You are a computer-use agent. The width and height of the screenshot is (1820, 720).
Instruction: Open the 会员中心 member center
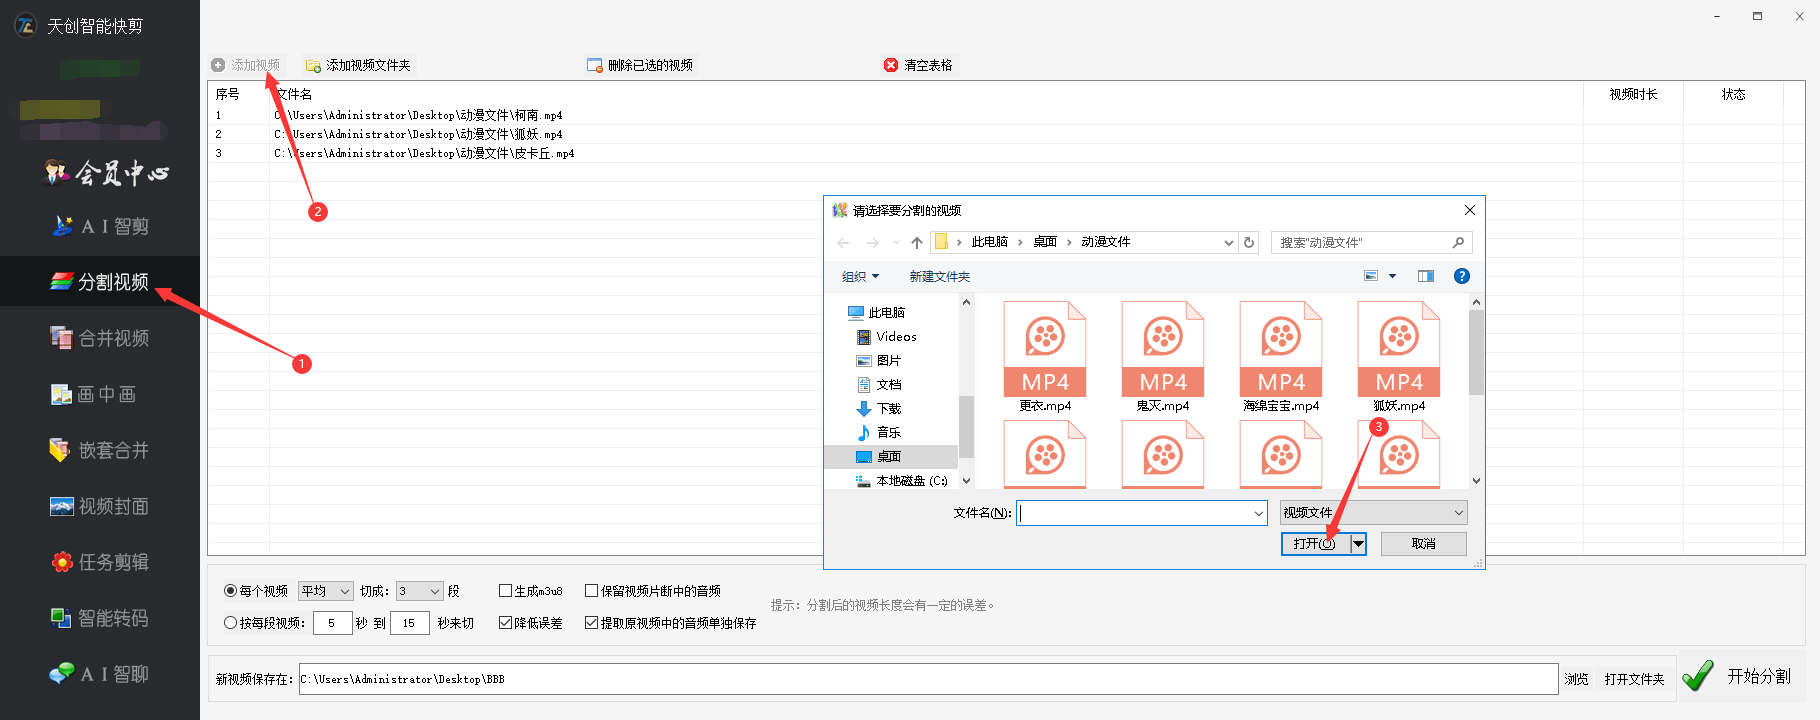coord(107,173)
